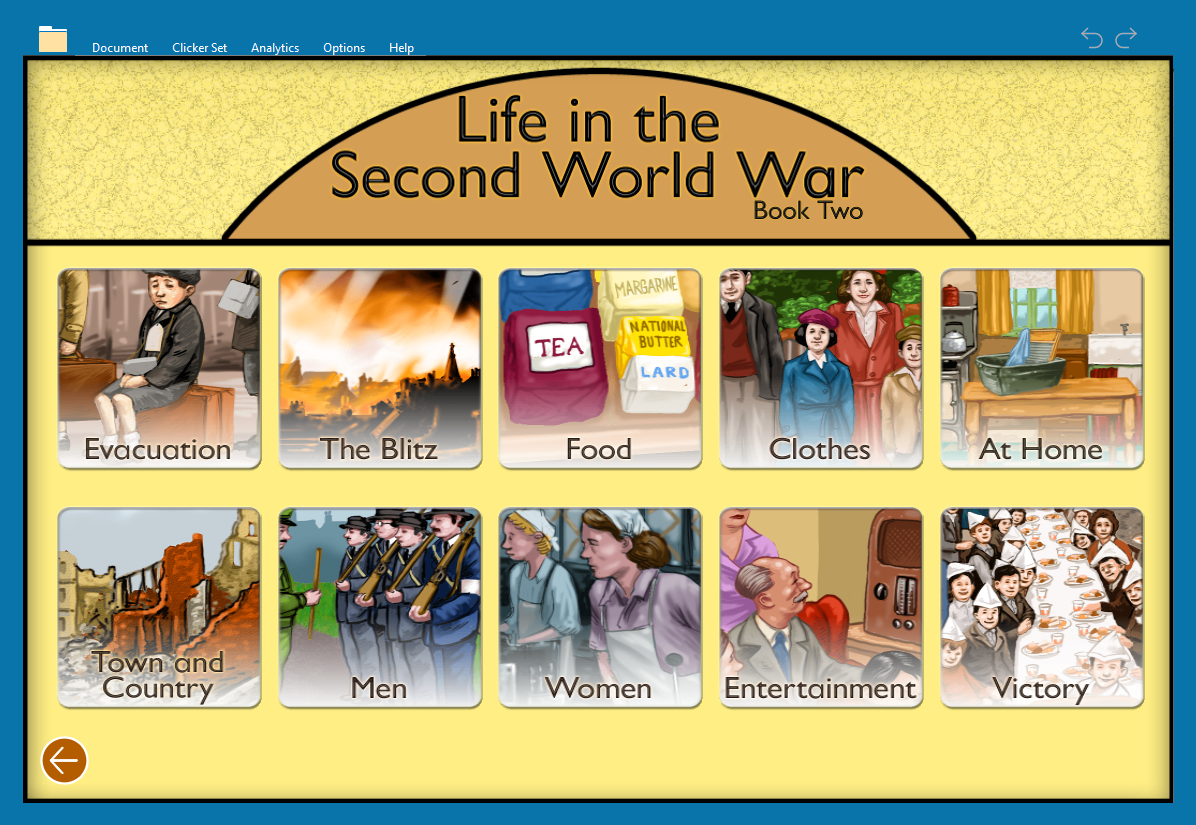Open the Food chapter tile
The image size is (1196, 825).
(x=600, y=368)
